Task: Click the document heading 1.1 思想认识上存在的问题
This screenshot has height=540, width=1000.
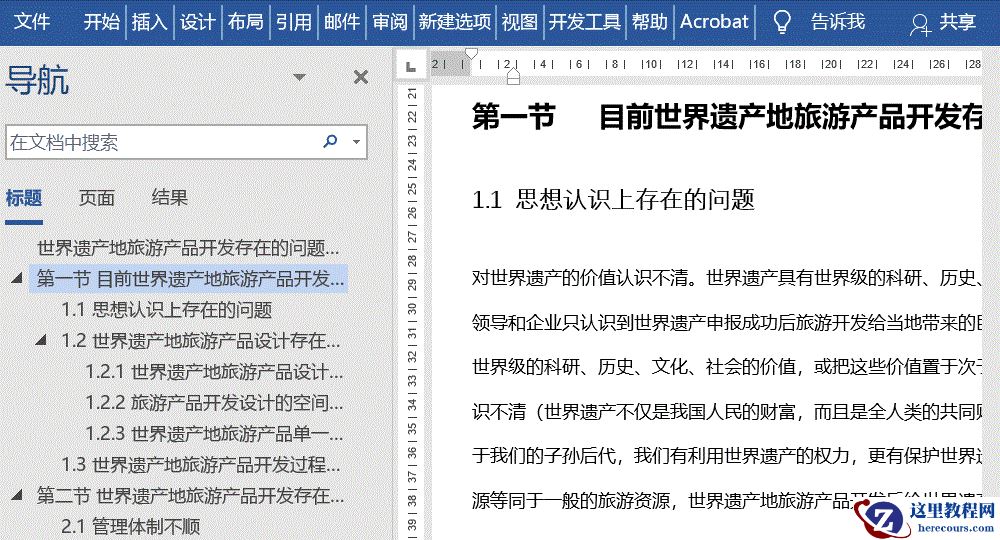Action: coord(614,200)
